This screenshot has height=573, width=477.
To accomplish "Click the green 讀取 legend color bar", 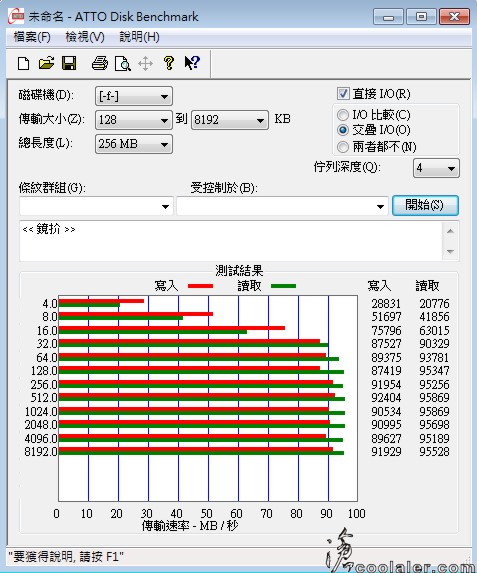I will click(283, 286).
